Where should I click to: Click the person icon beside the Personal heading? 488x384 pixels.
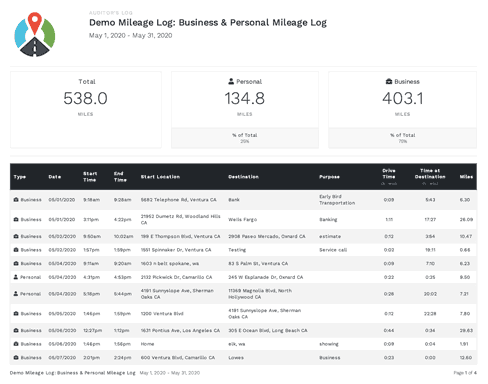tap(231, 81)
